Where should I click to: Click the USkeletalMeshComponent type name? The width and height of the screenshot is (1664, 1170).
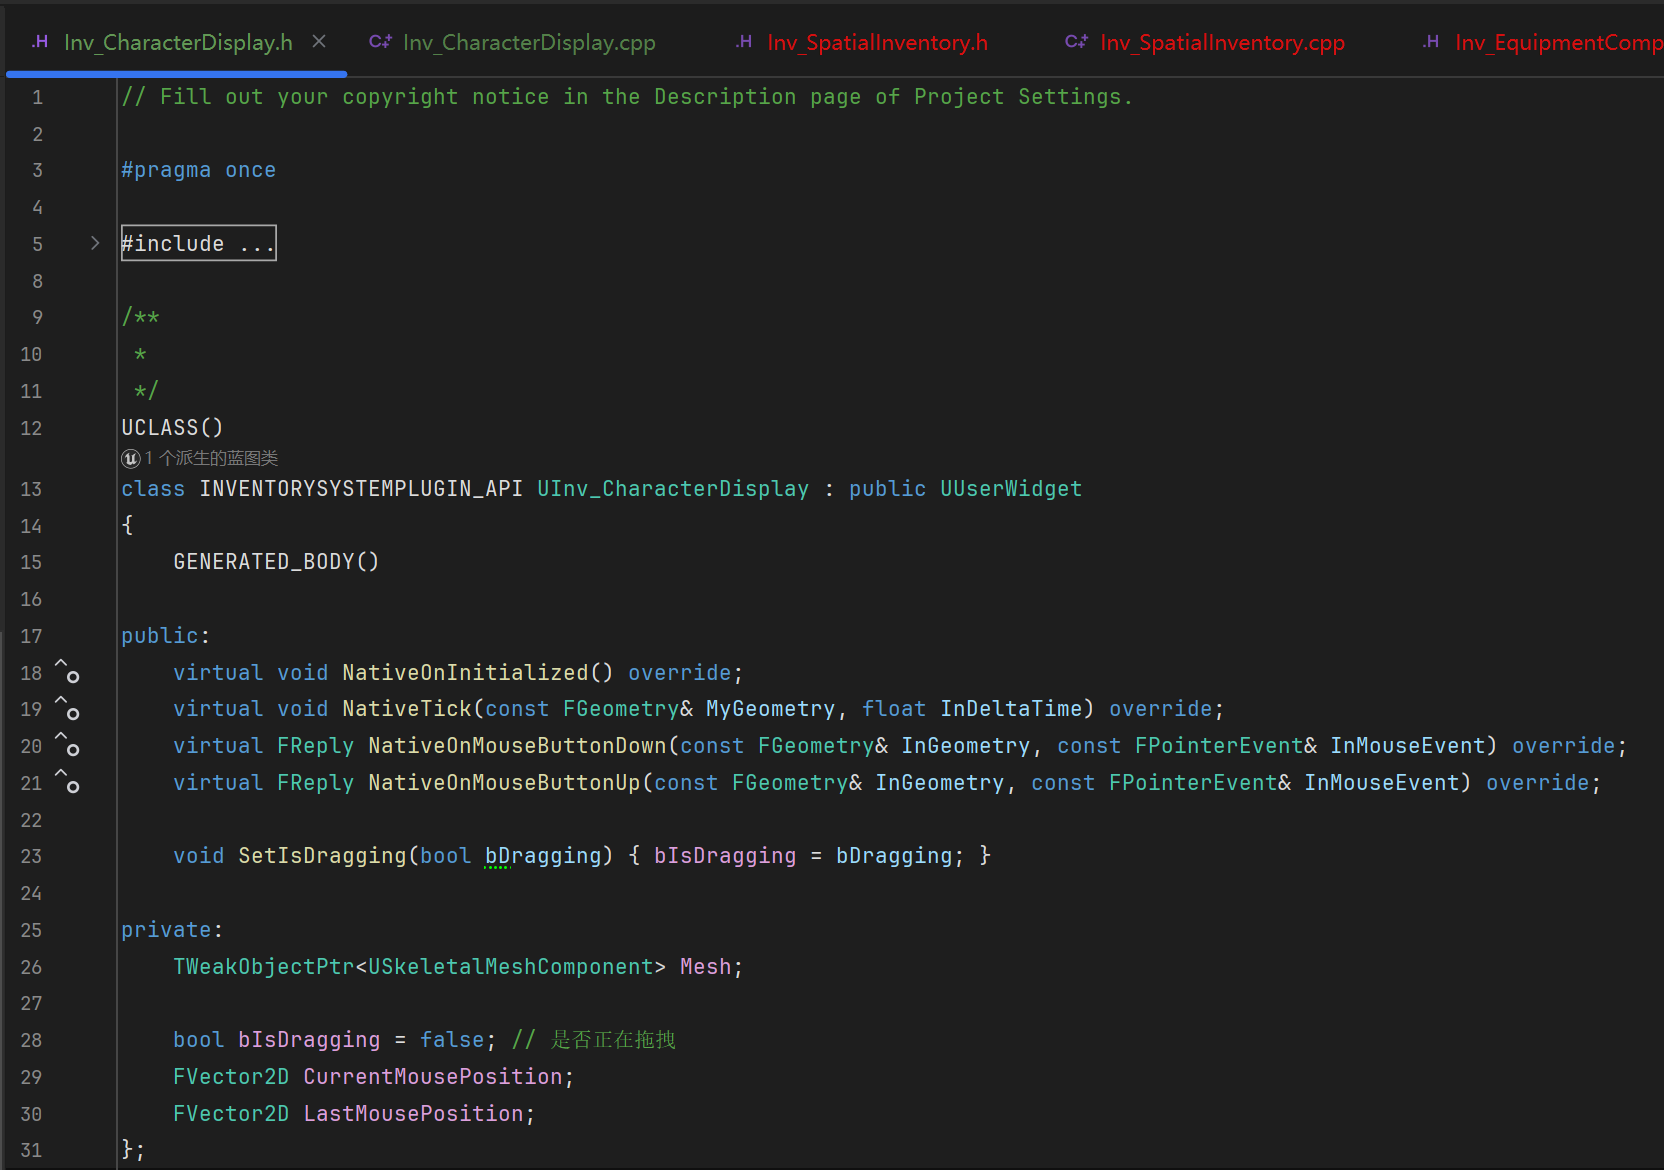tap(511, 967)
